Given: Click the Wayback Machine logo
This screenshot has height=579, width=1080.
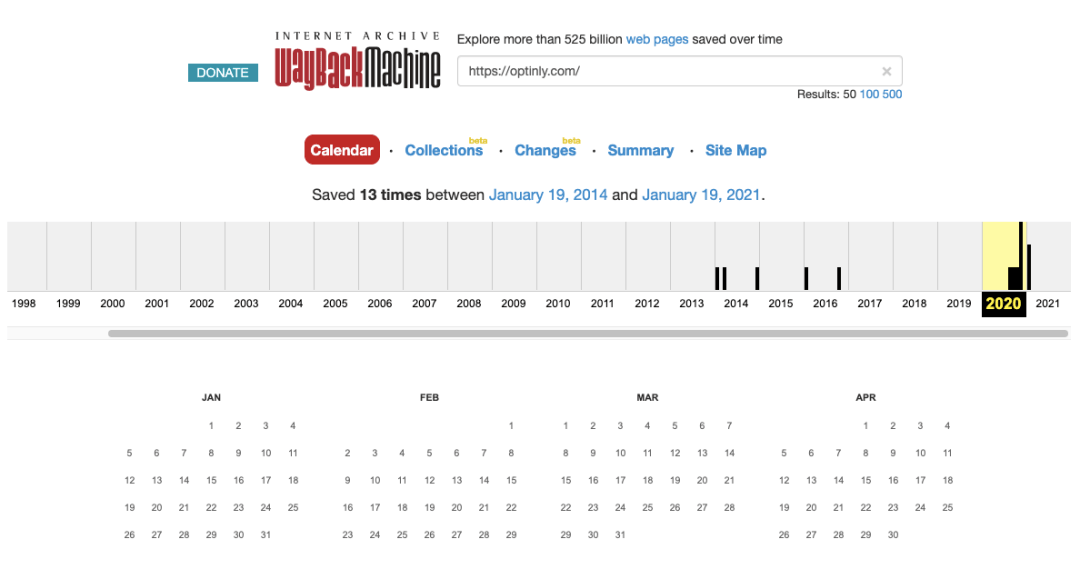Looking at the screenshot, I should [357, 61].
